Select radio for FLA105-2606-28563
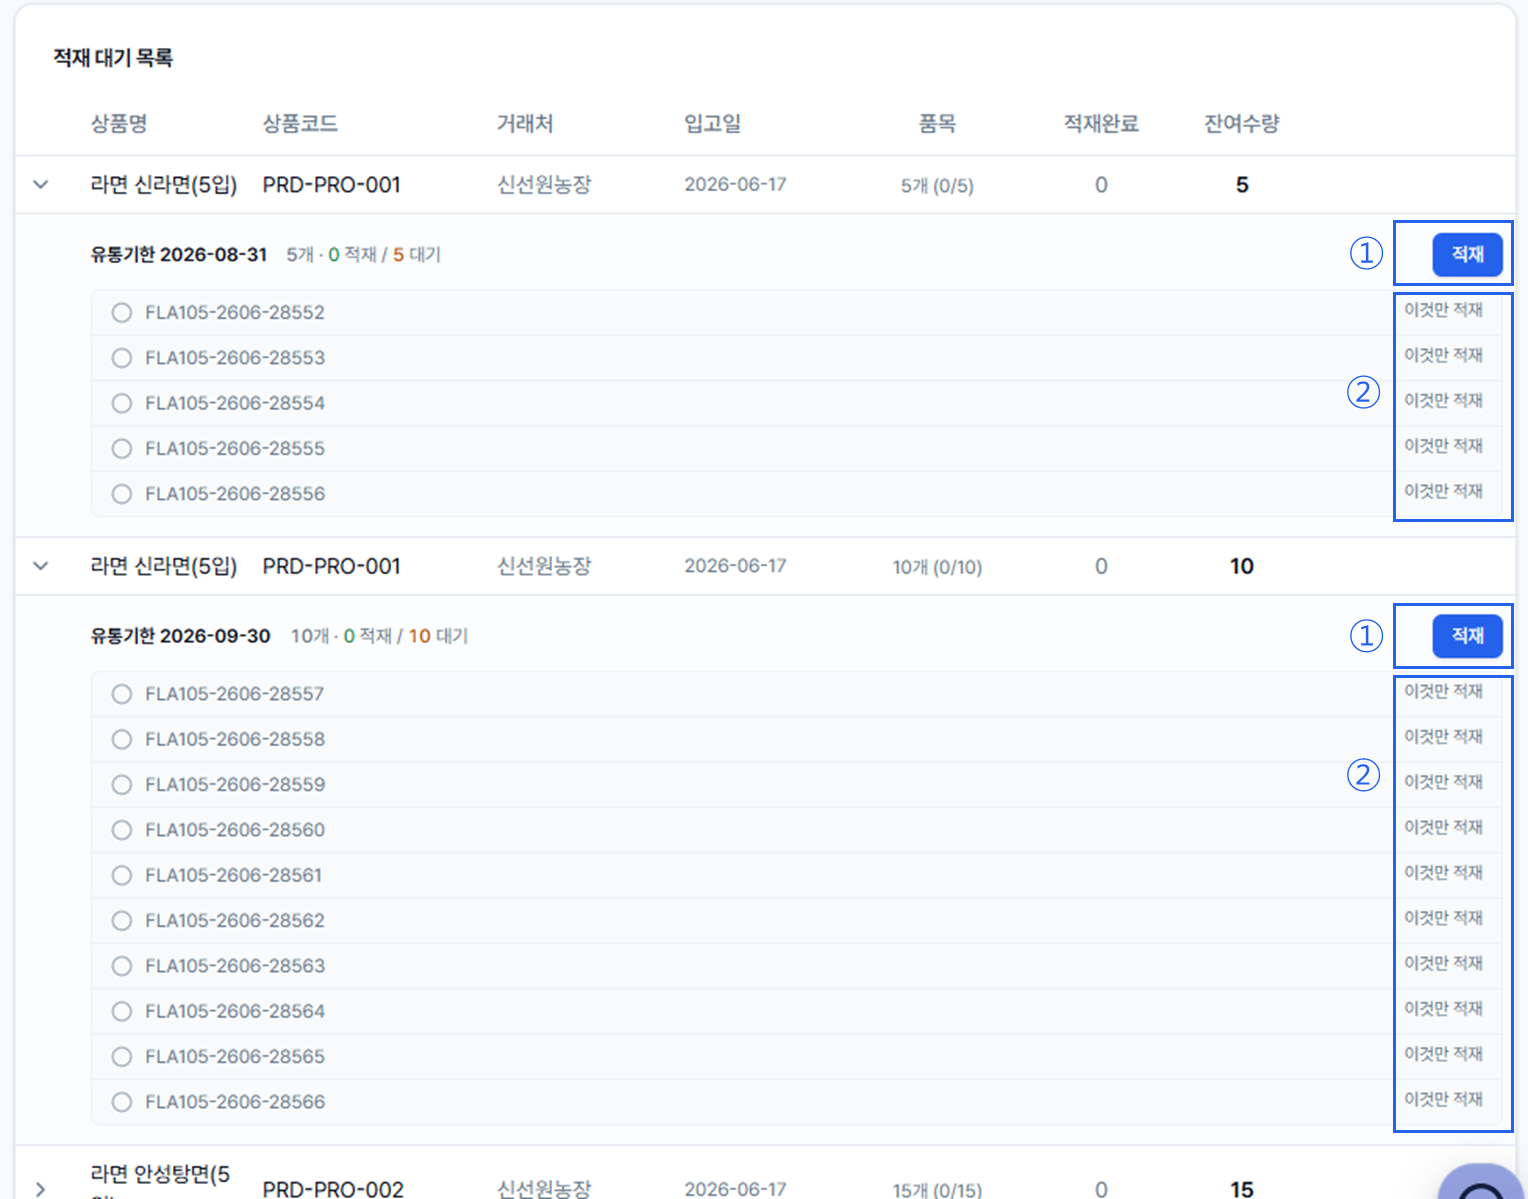 tap(122, 966)
